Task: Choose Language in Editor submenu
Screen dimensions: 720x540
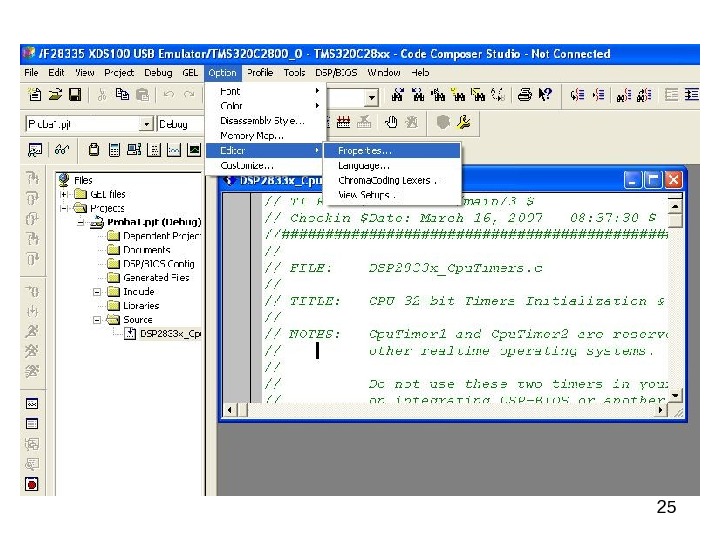Action: [x=392, y=165]
